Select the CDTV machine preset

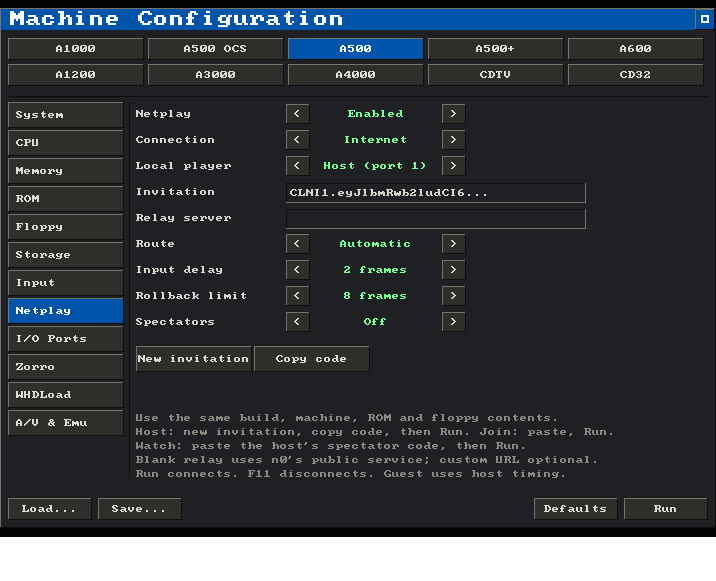point(495,75)
